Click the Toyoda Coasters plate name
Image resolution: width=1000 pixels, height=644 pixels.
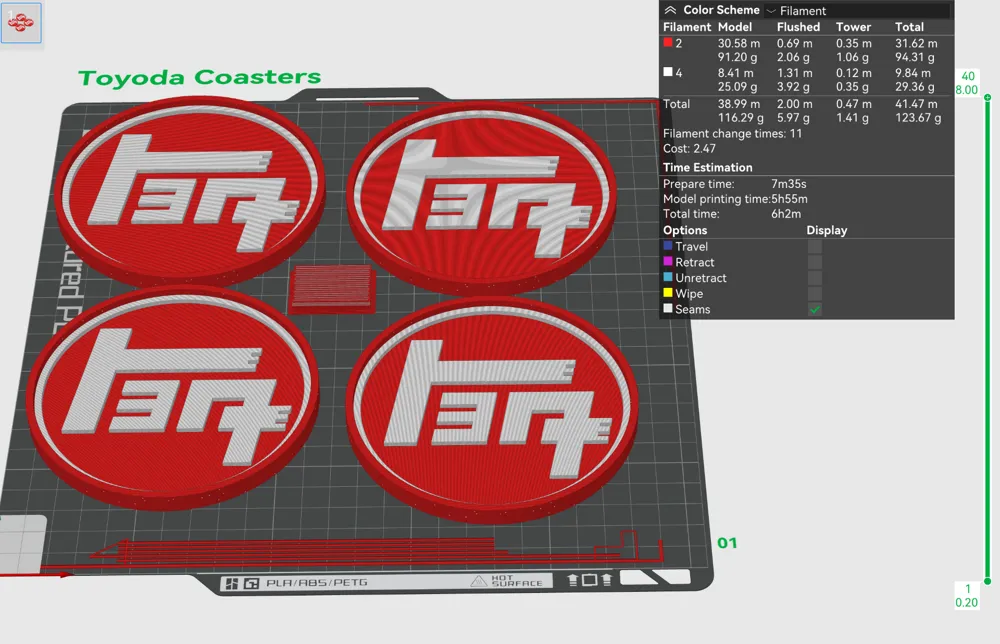pos(199,78)
